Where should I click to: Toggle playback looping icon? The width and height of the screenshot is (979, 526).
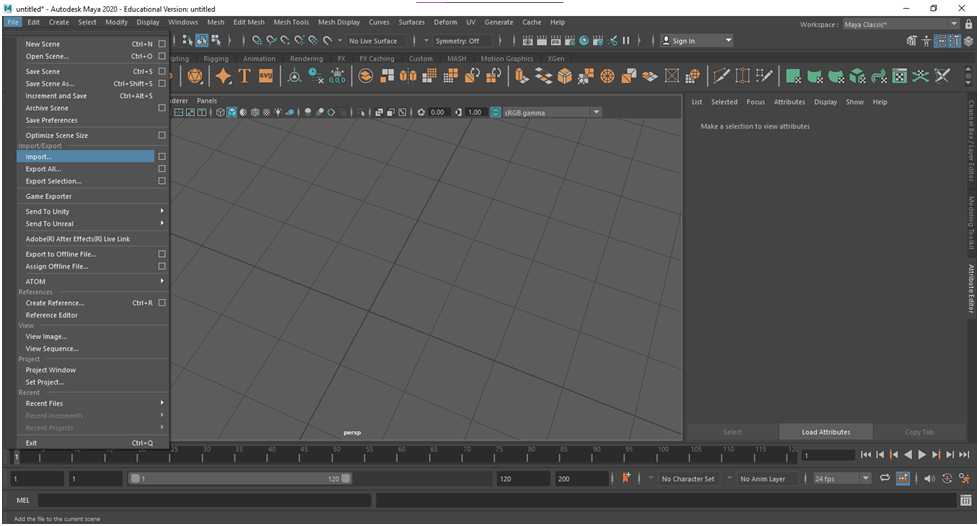point(885,479)
